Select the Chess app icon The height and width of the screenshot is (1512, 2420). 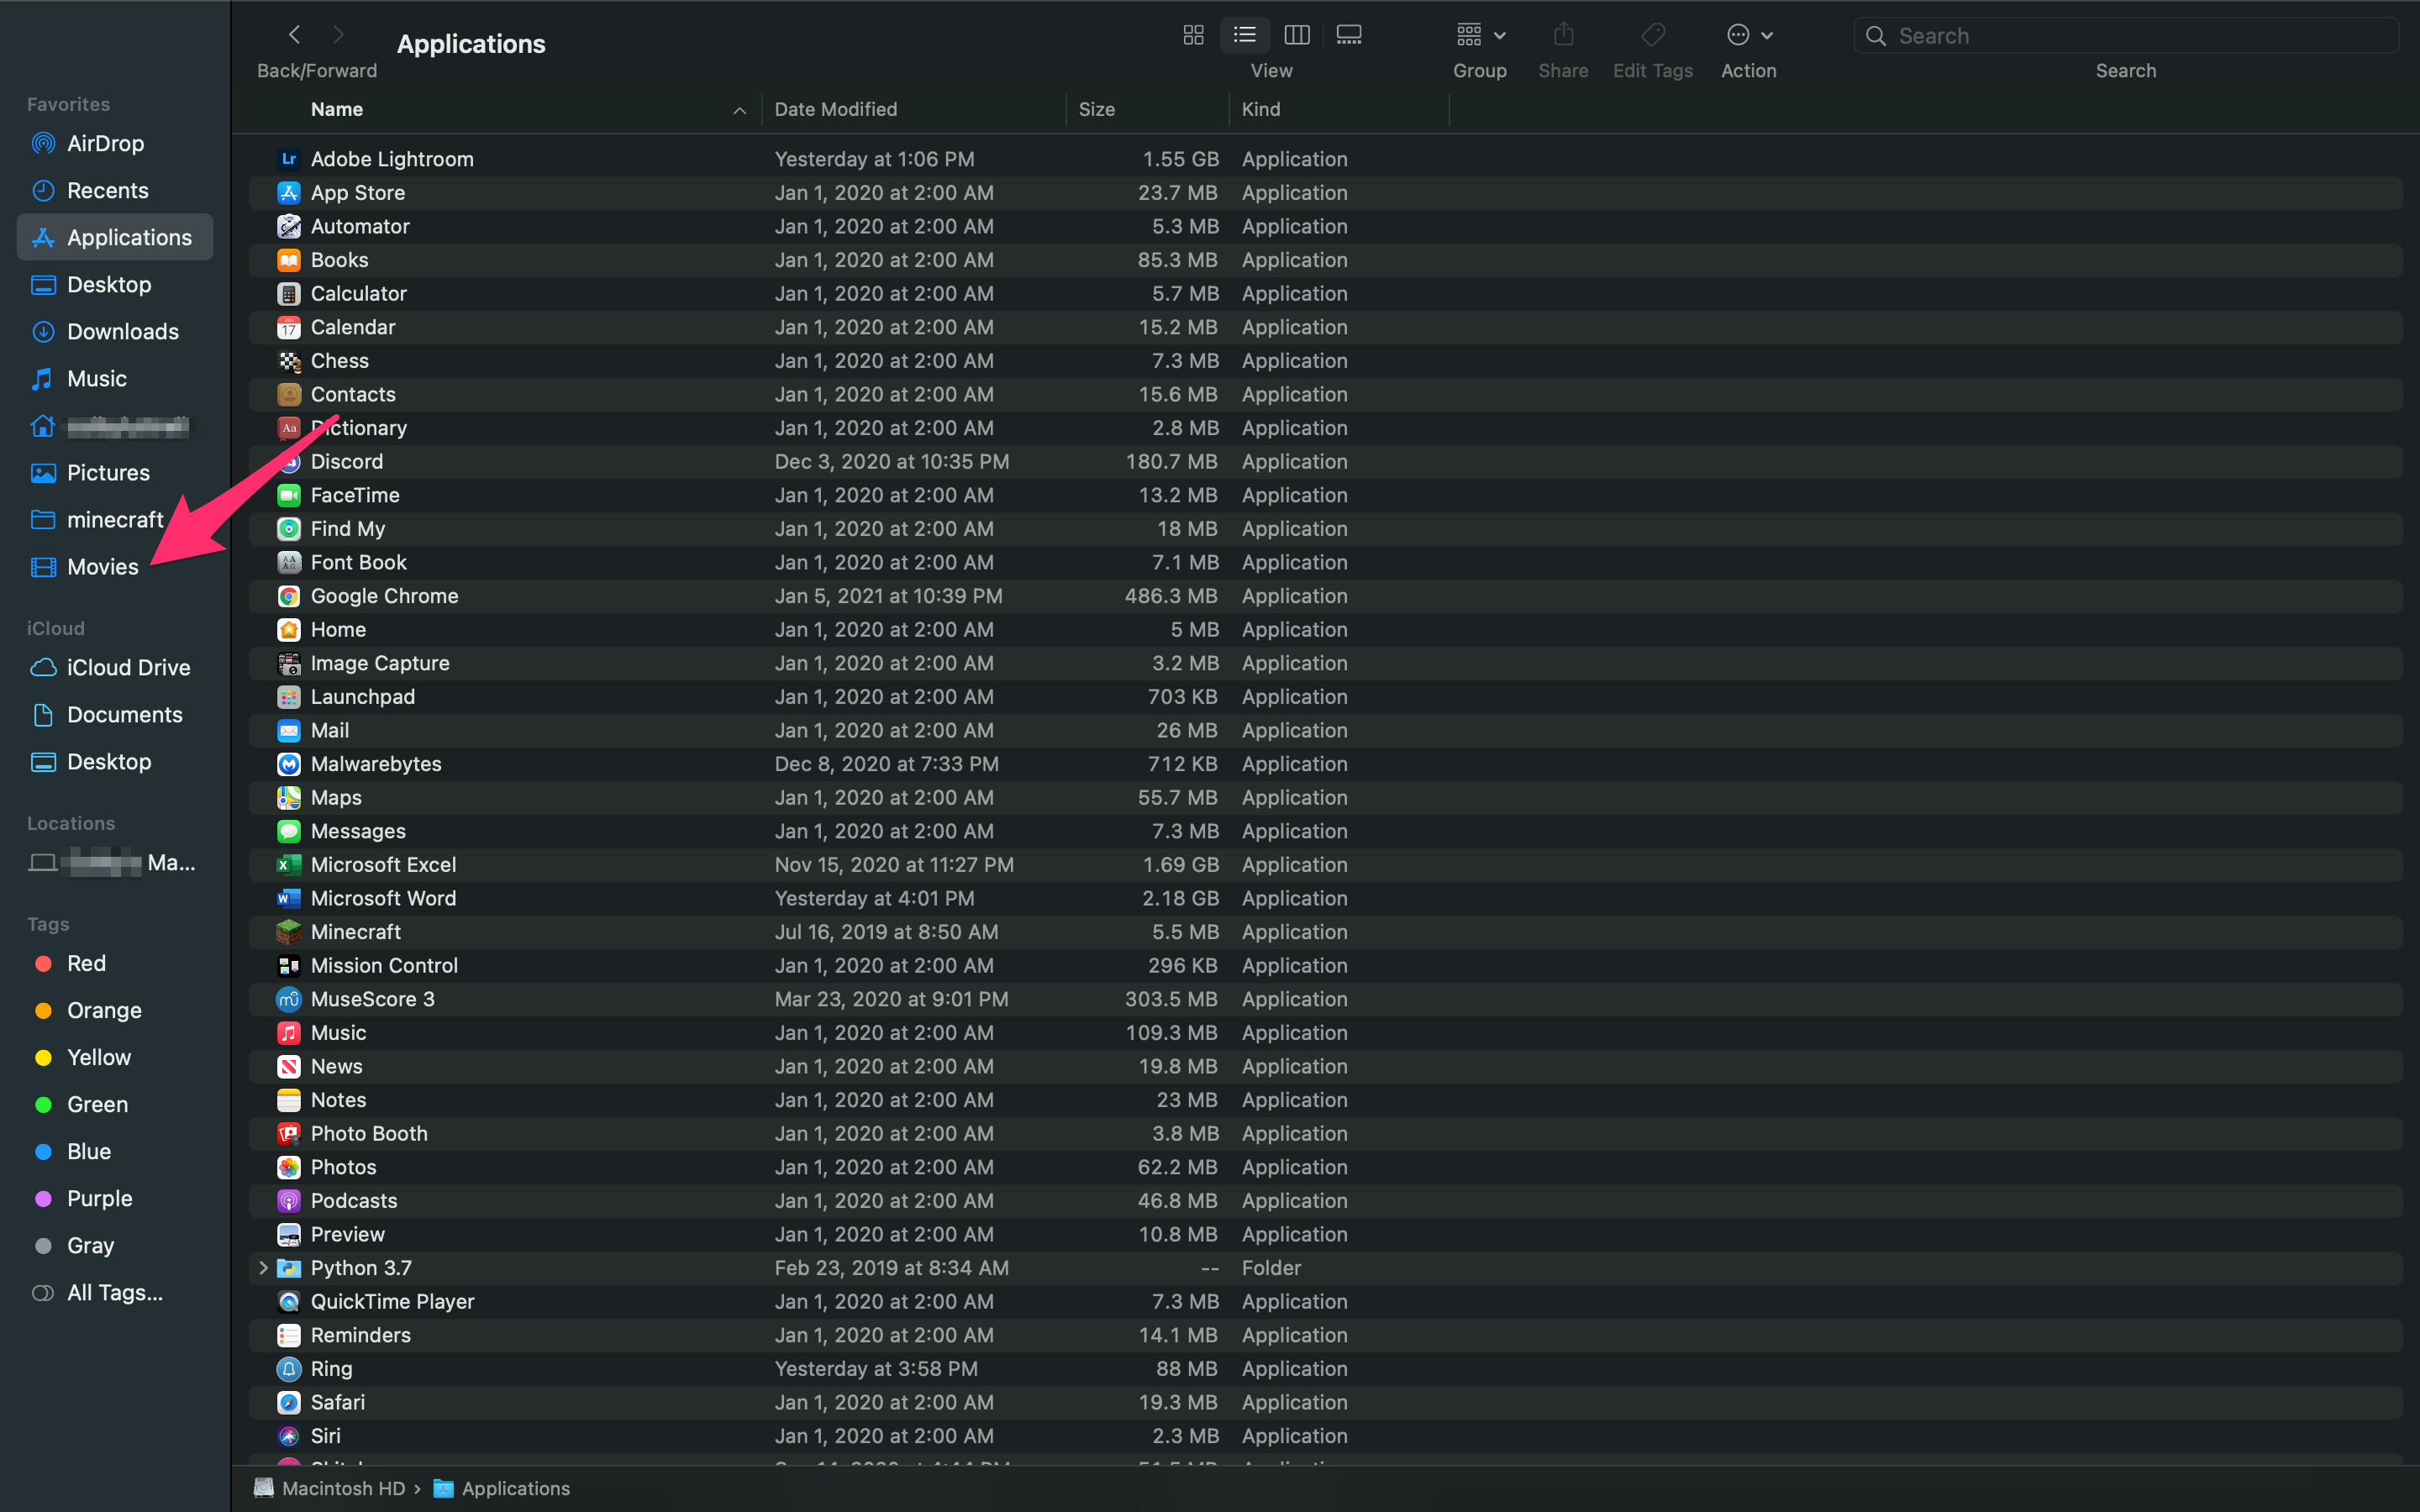pyautogui.click(x=289, y=360)
